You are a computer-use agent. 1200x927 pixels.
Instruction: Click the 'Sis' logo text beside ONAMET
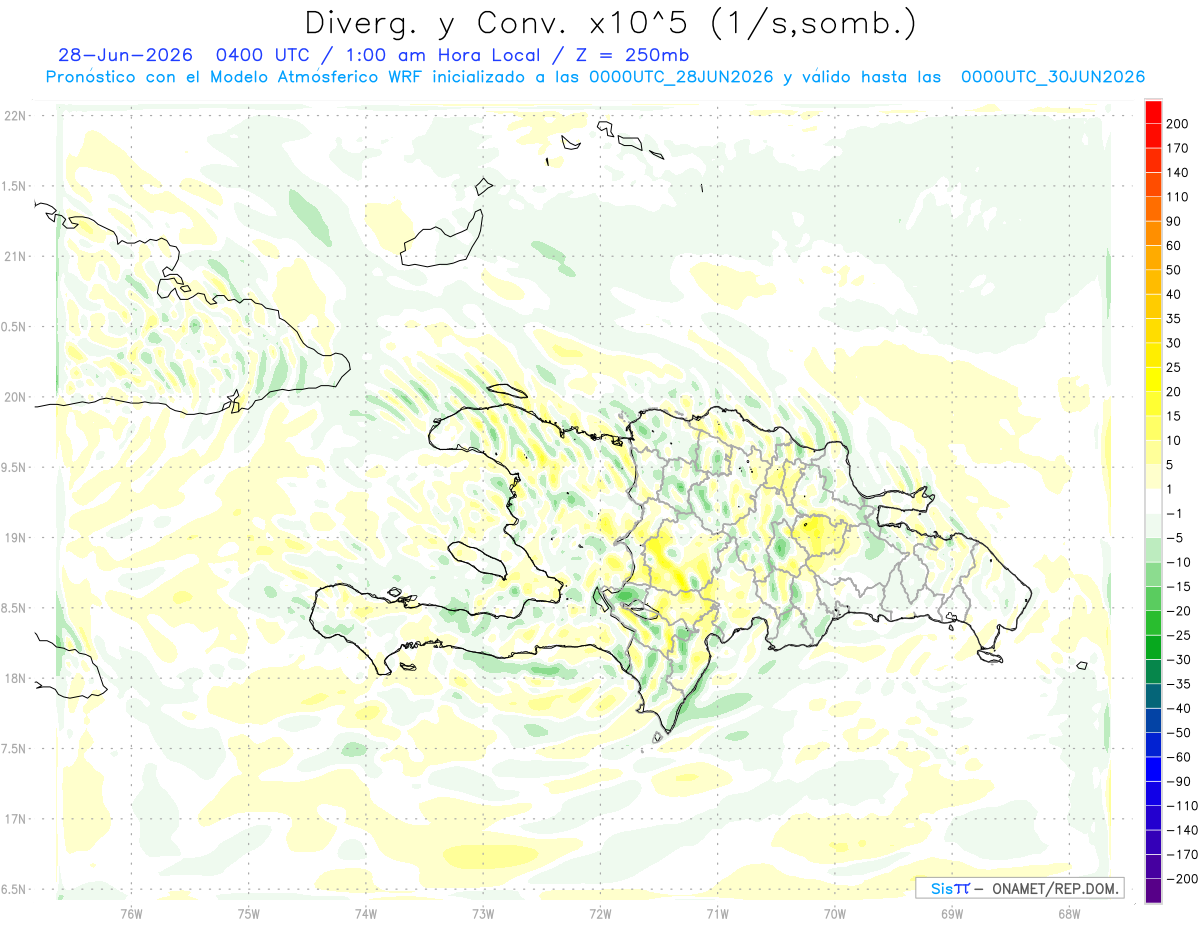940,888
